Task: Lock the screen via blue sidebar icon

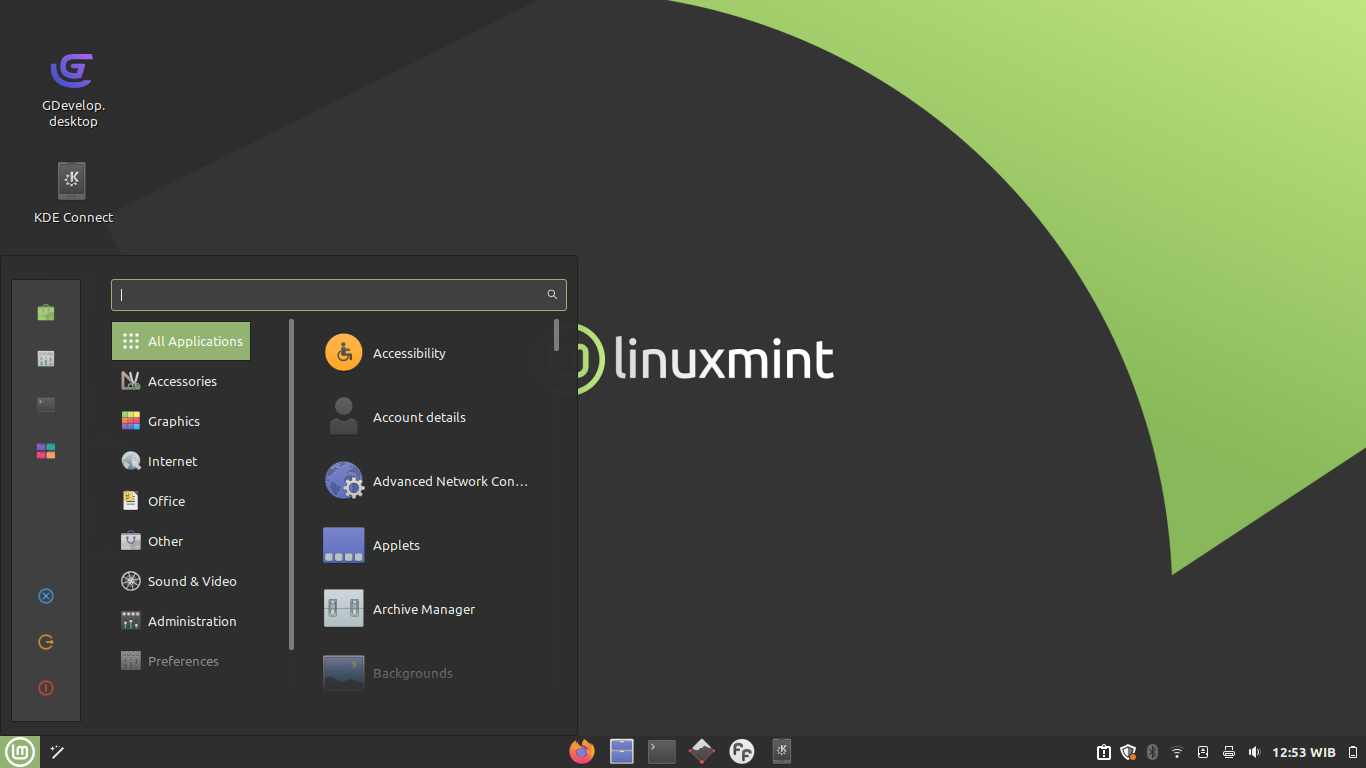Action: (x=46, y=596)
